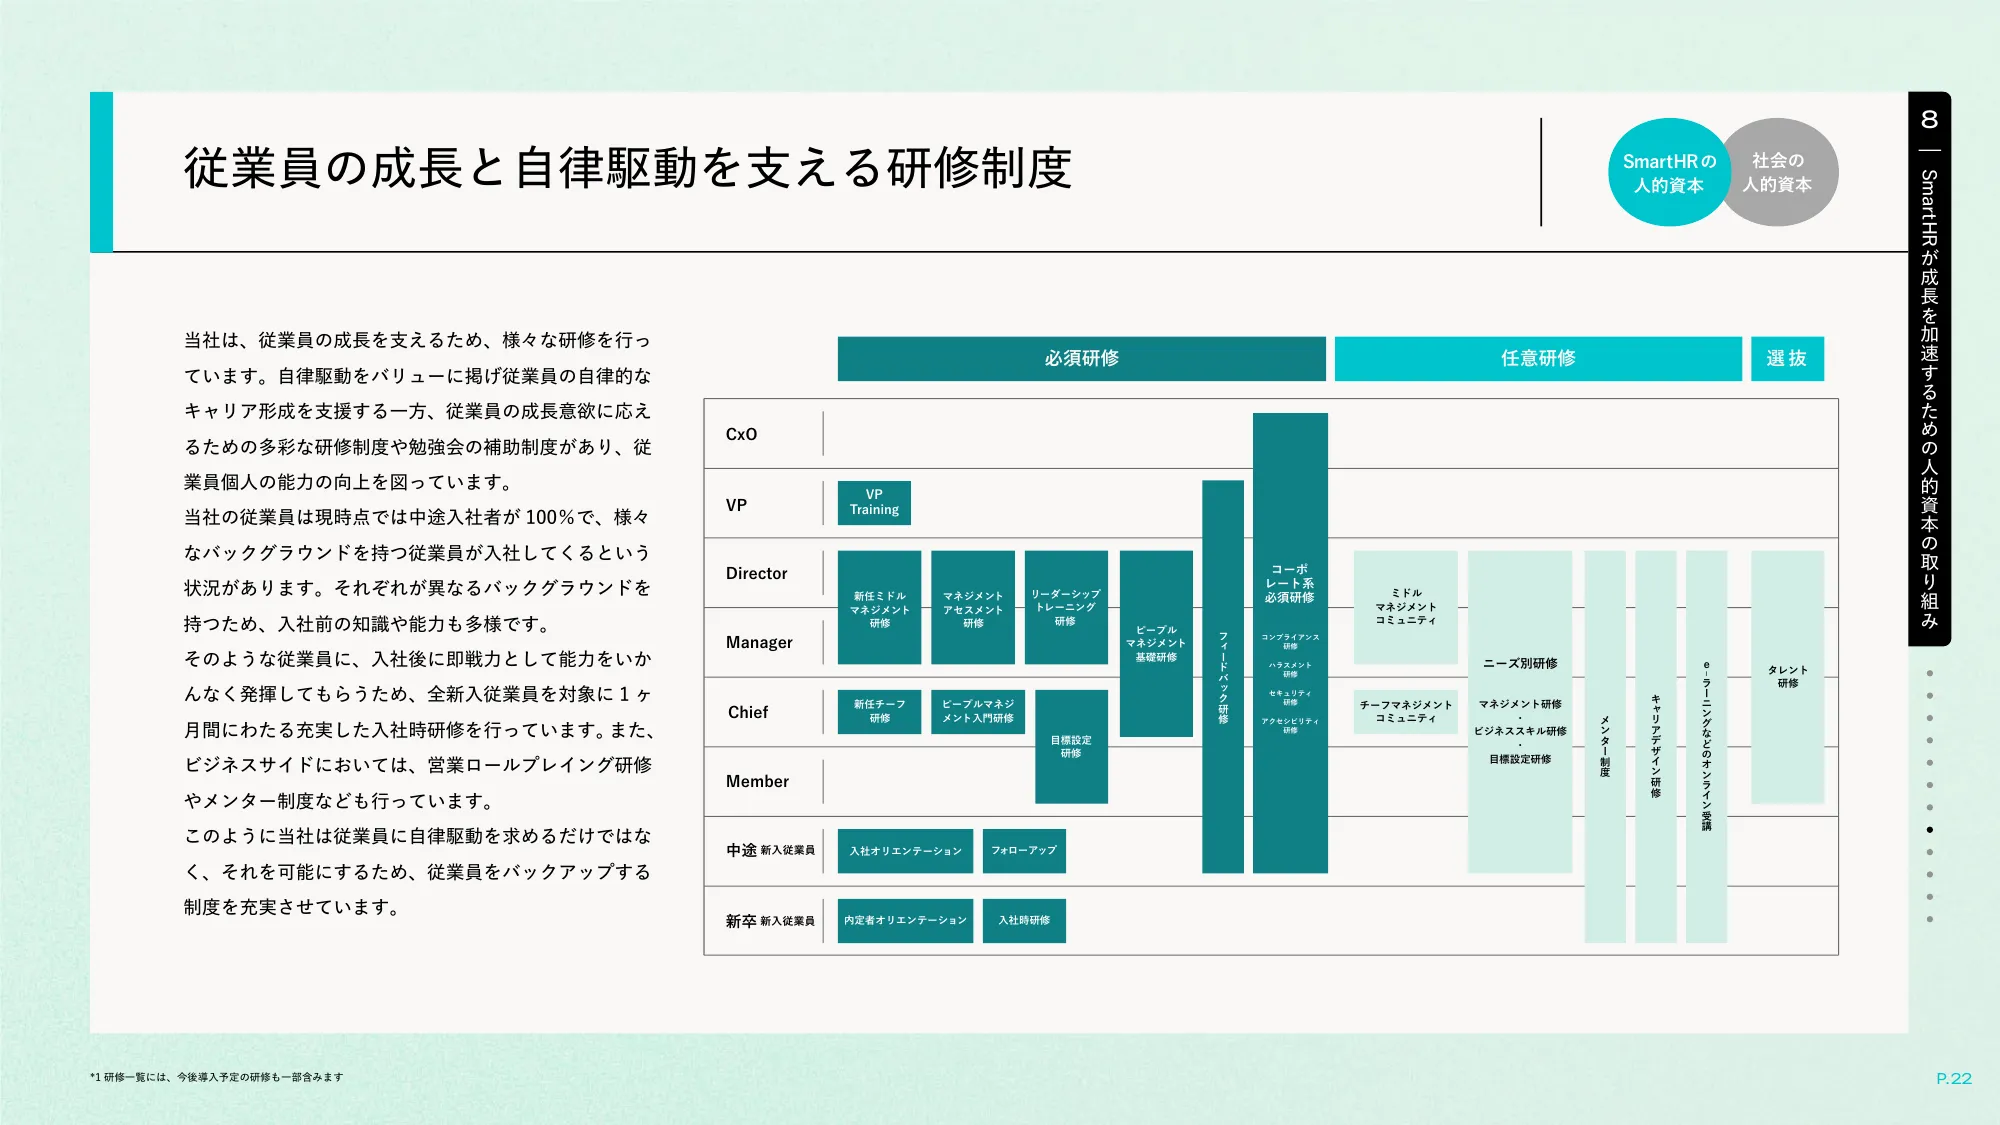2000x1125 pixels.
Task: Click the text line '当社の従業員は現時点では中途入社者が100%で、様々'
Action: (417, 517)
